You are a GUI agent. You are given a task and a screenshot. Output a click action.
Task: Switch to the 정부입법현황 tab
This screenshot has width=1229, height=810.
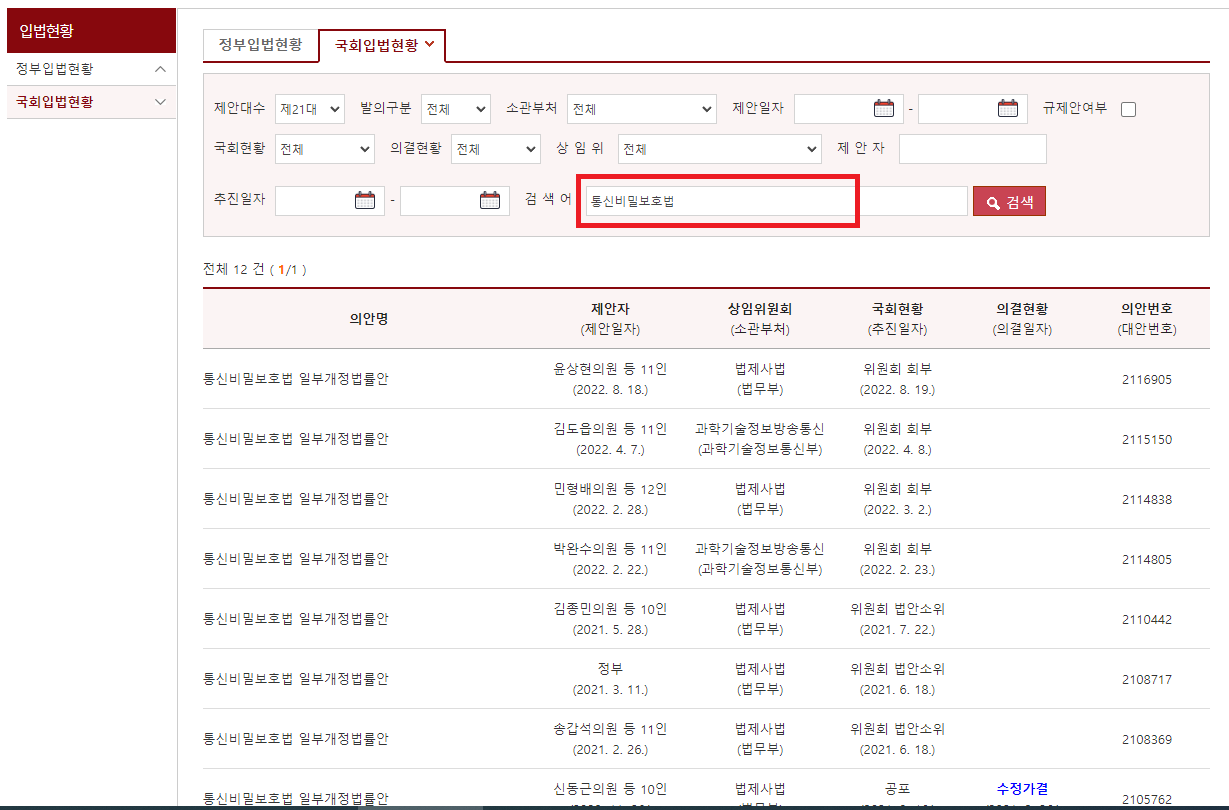260,45
